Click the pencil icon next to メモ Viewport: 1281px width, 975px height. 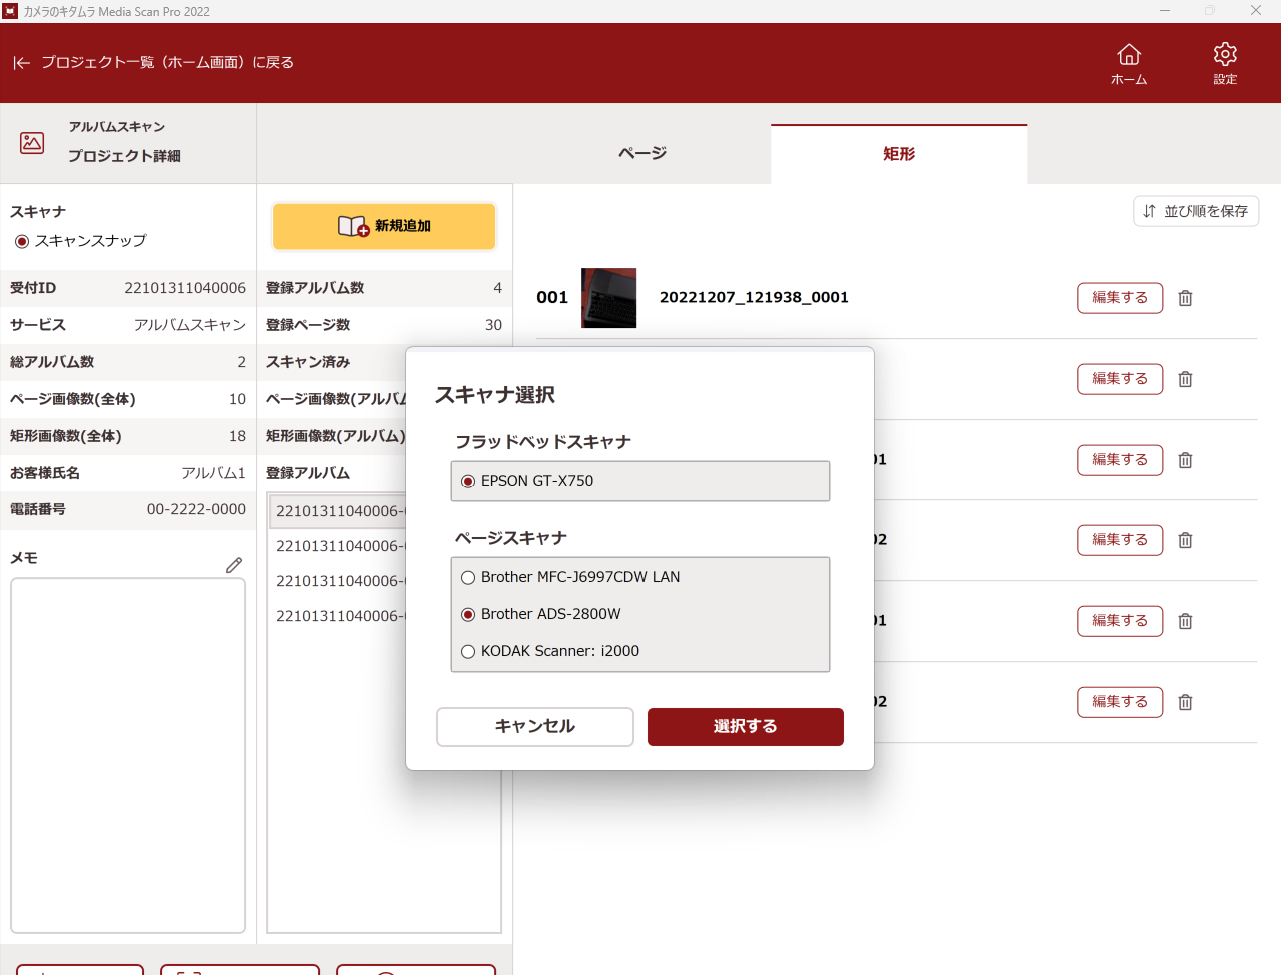coord(233,564)
